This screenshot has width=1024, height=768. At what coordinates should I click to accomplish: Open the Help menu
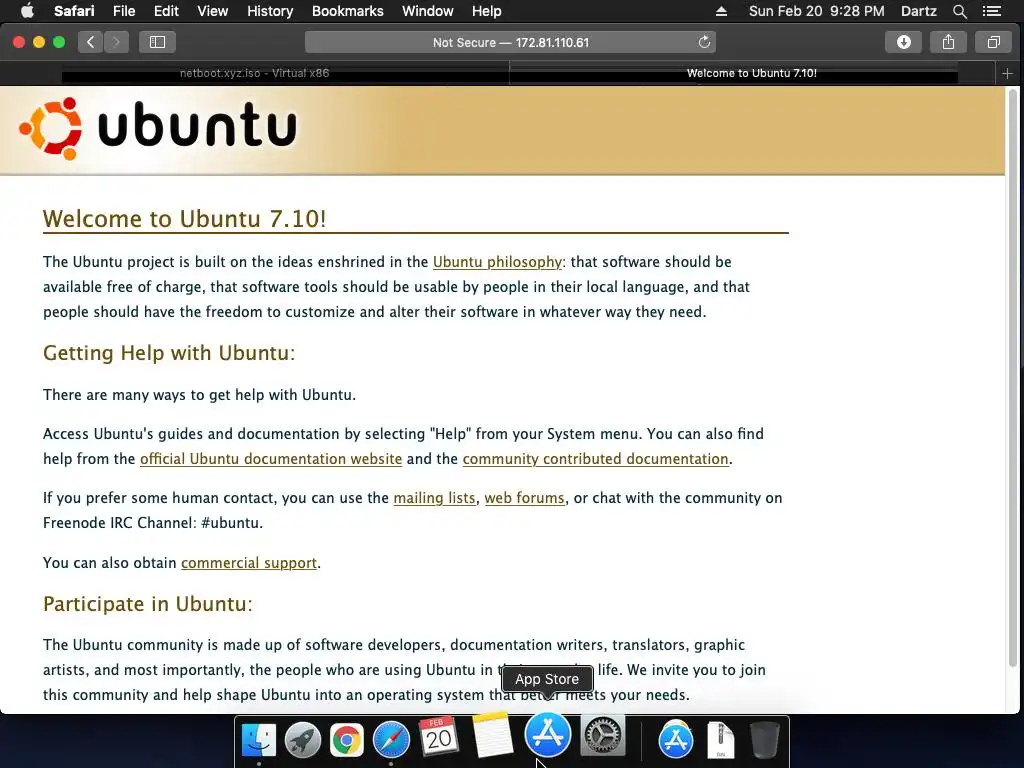(487, 11)
